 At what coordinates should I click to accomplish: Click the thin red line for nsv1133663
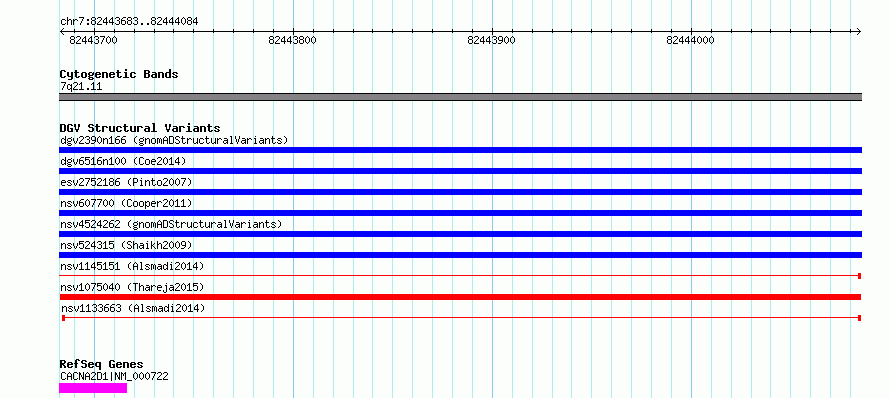point(461,318)
